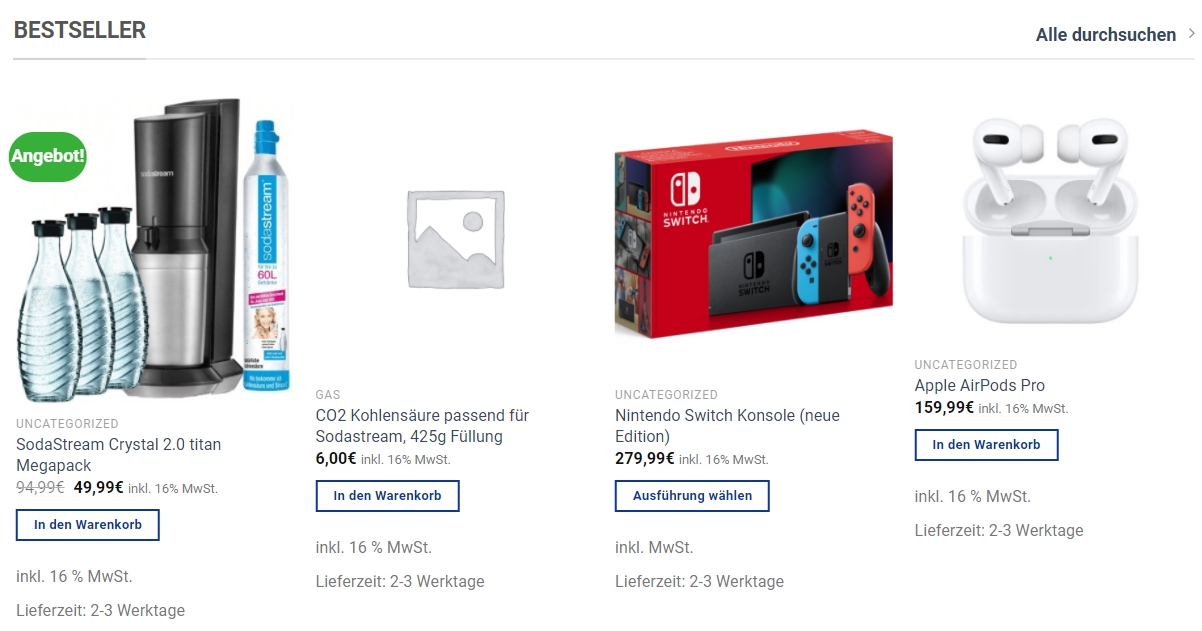1202x631 pixels.
Task: Click the 49,99€ sale price of SodaStream
Action: tap(99, 488)
